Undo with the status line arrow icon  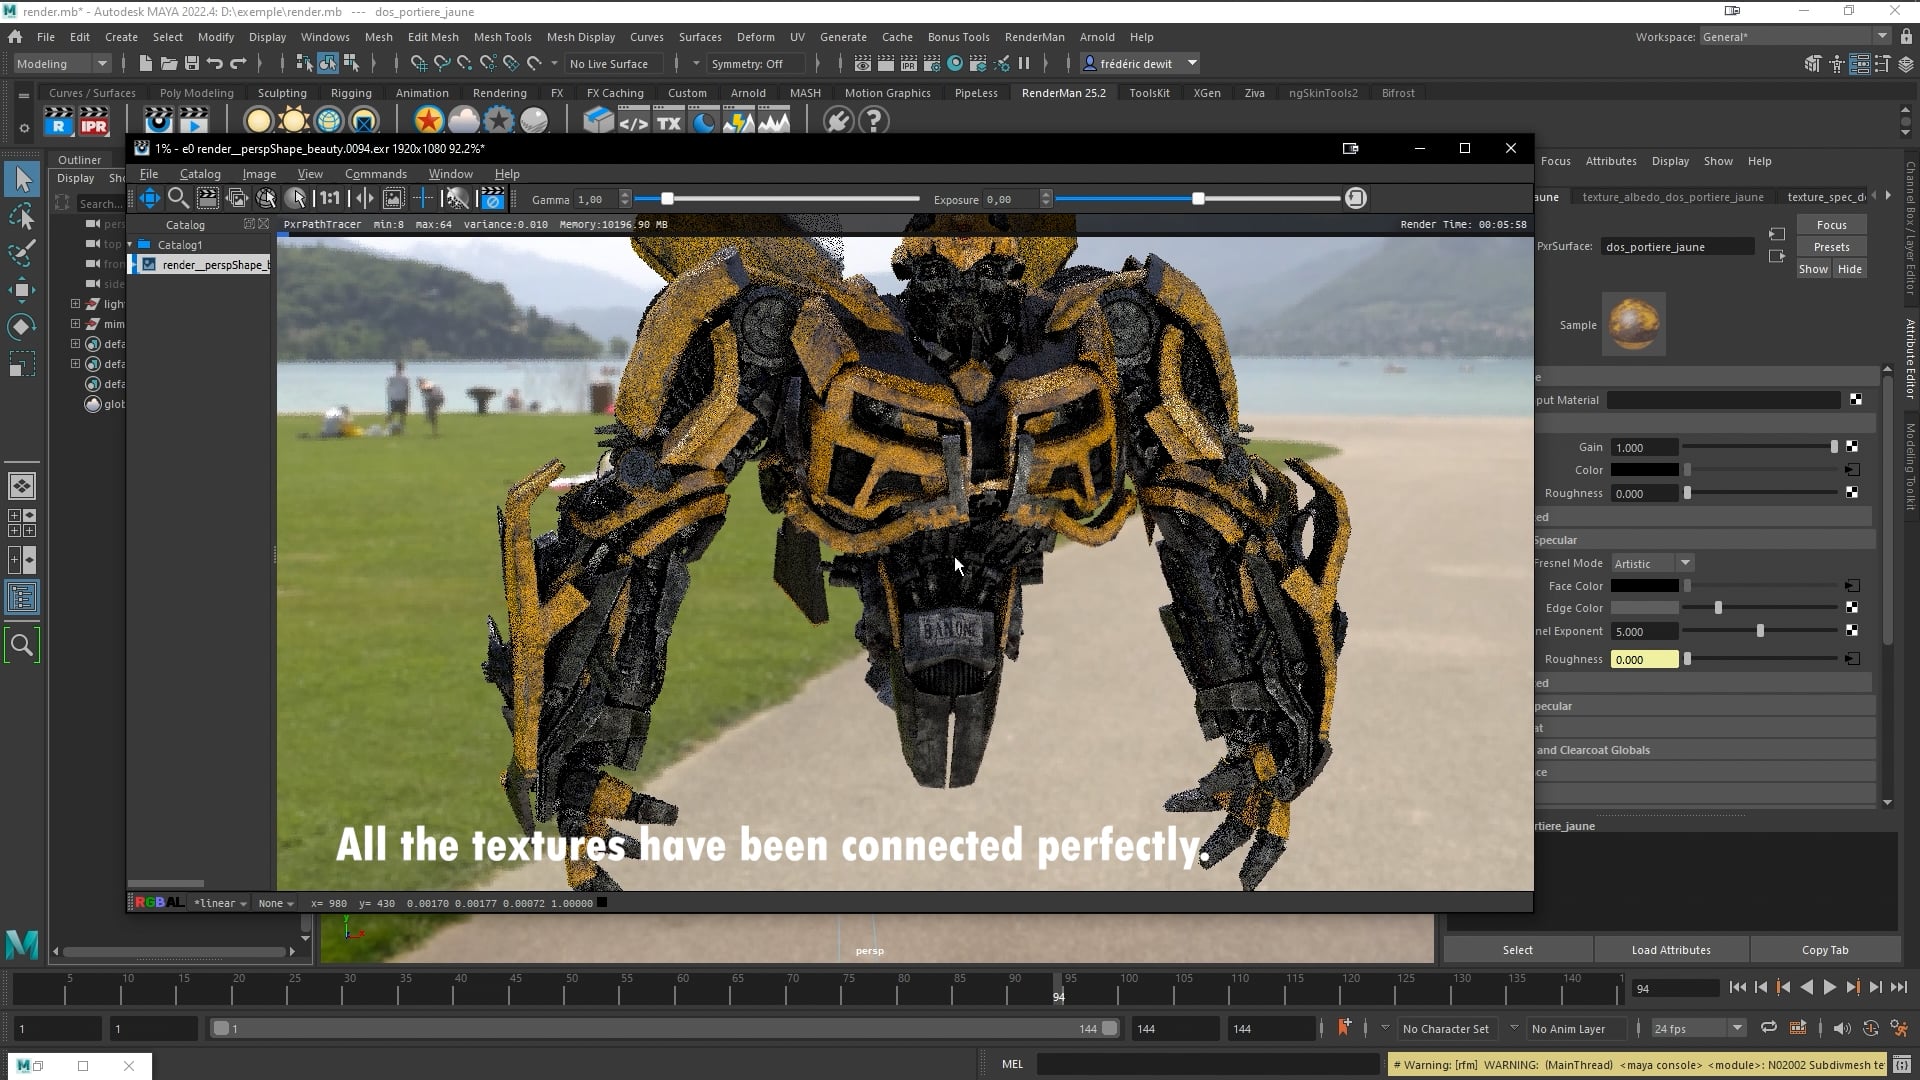pos(214,63)
